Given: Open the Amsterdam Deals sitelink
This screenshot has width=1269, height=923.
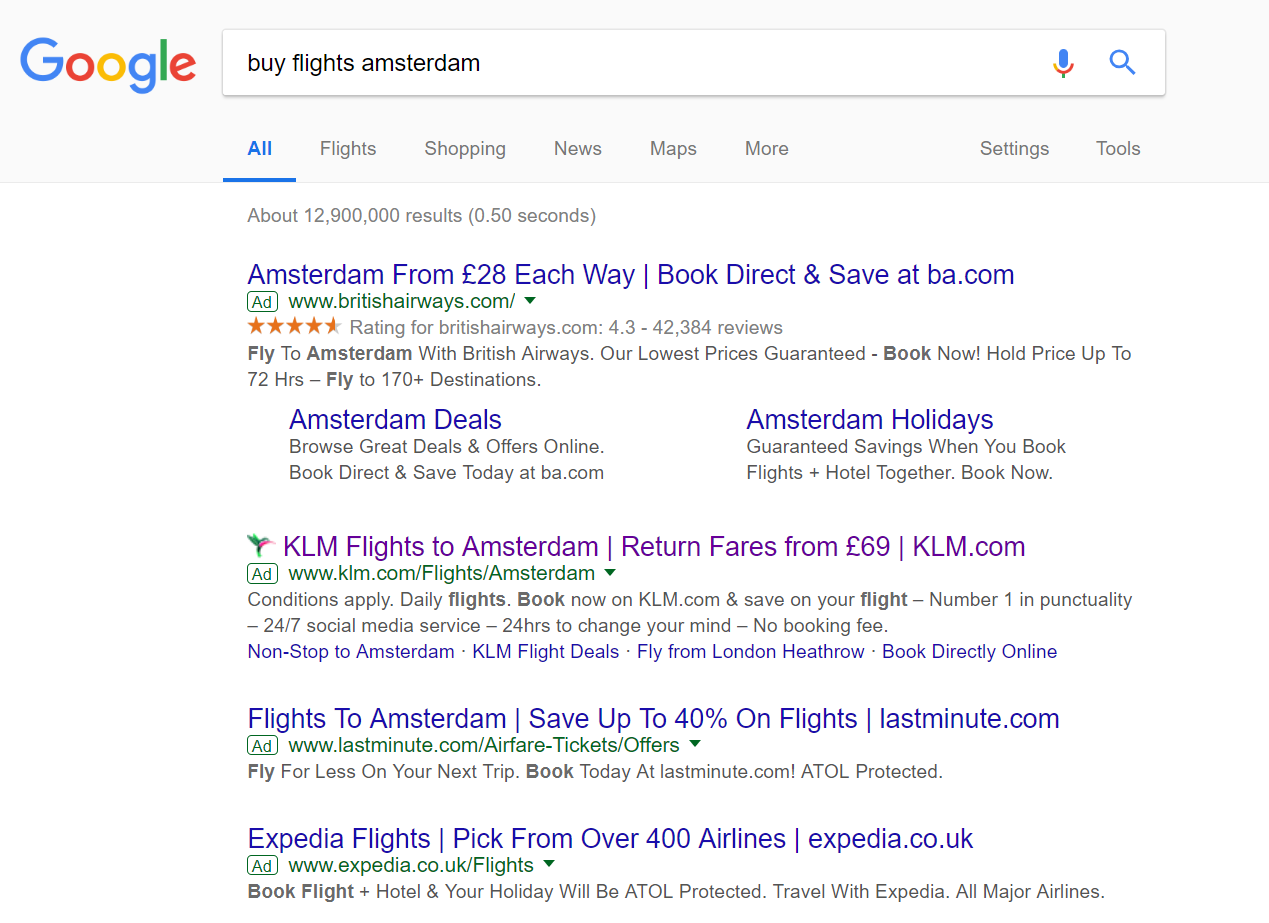Looking at the screenshot, I should point(395,420).
